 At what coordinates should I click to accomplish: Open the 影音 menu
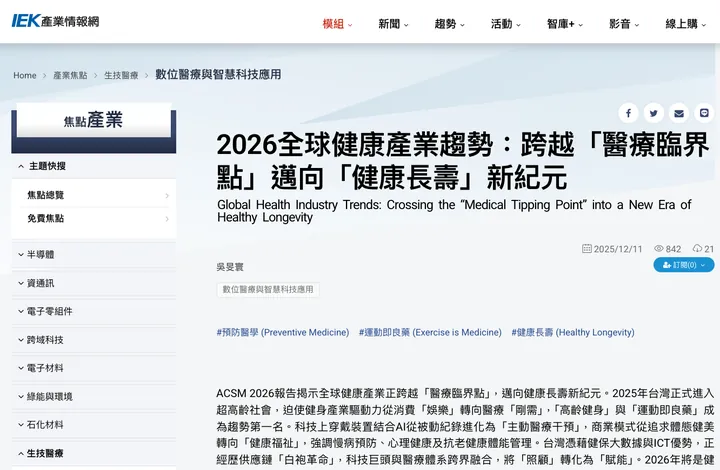pos(624,24)
